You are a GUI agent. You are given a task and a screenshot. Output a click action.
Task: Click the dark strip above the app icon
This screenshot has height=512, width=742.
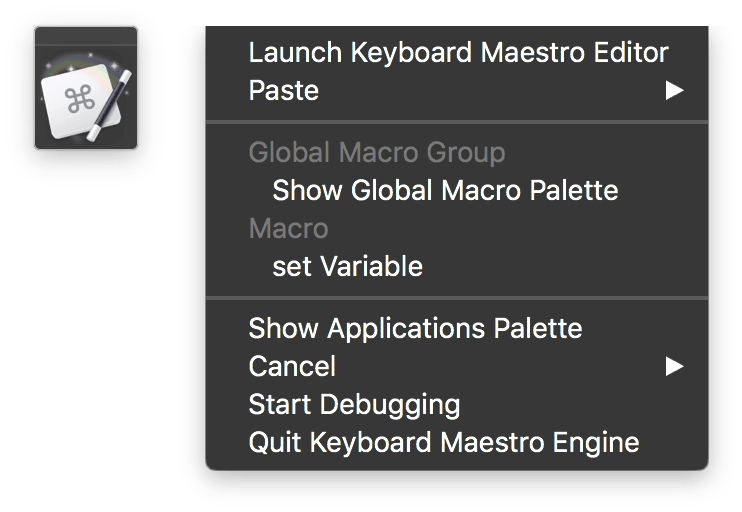coord(85,36)
